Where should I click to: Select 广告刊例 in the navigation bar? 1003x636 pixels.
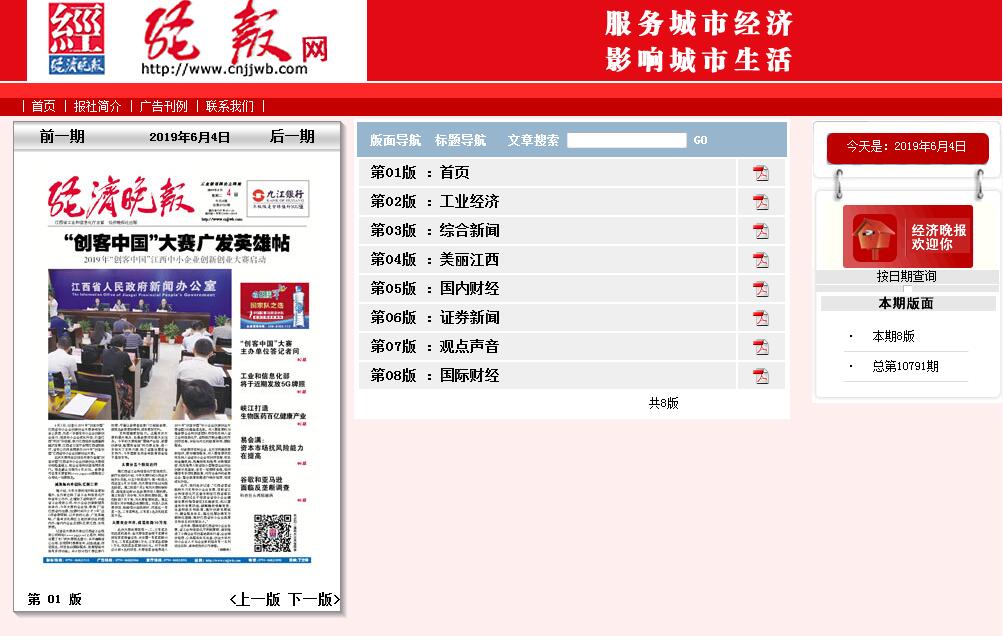(x=163, y=106)
